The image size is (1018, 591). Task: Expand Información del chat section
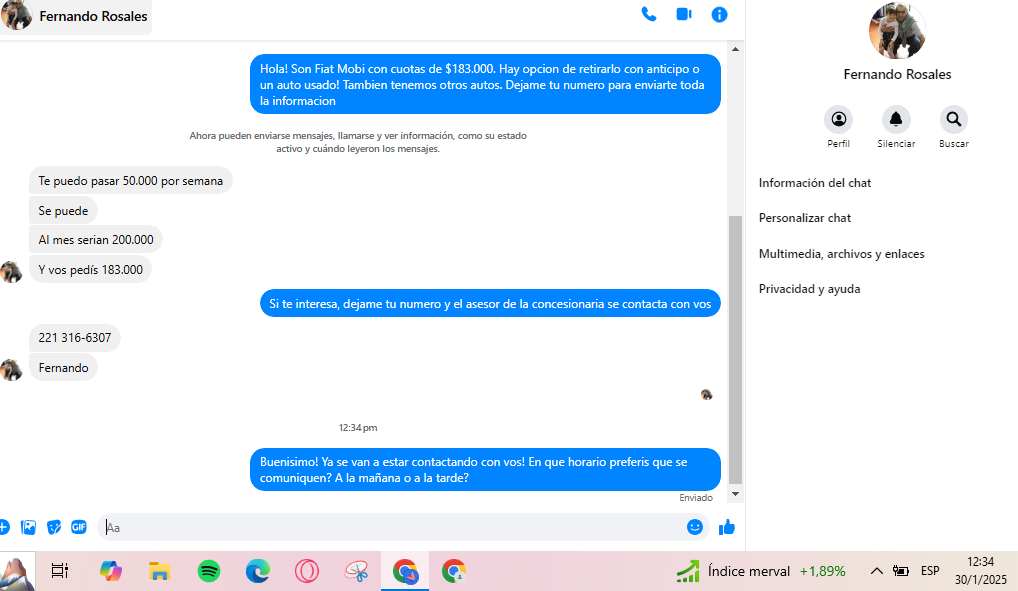click(x=815, y=183)
